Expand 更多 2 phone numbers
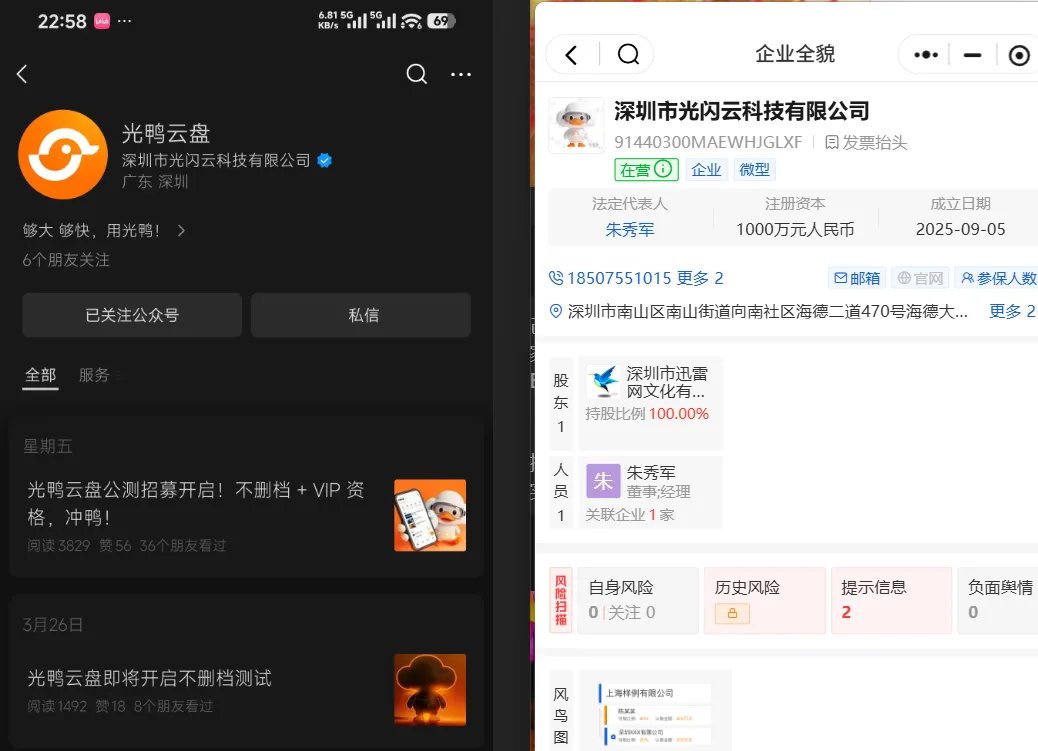This screenshot has width=1038, height=751. pyautogui.click(x=700, y=278)
